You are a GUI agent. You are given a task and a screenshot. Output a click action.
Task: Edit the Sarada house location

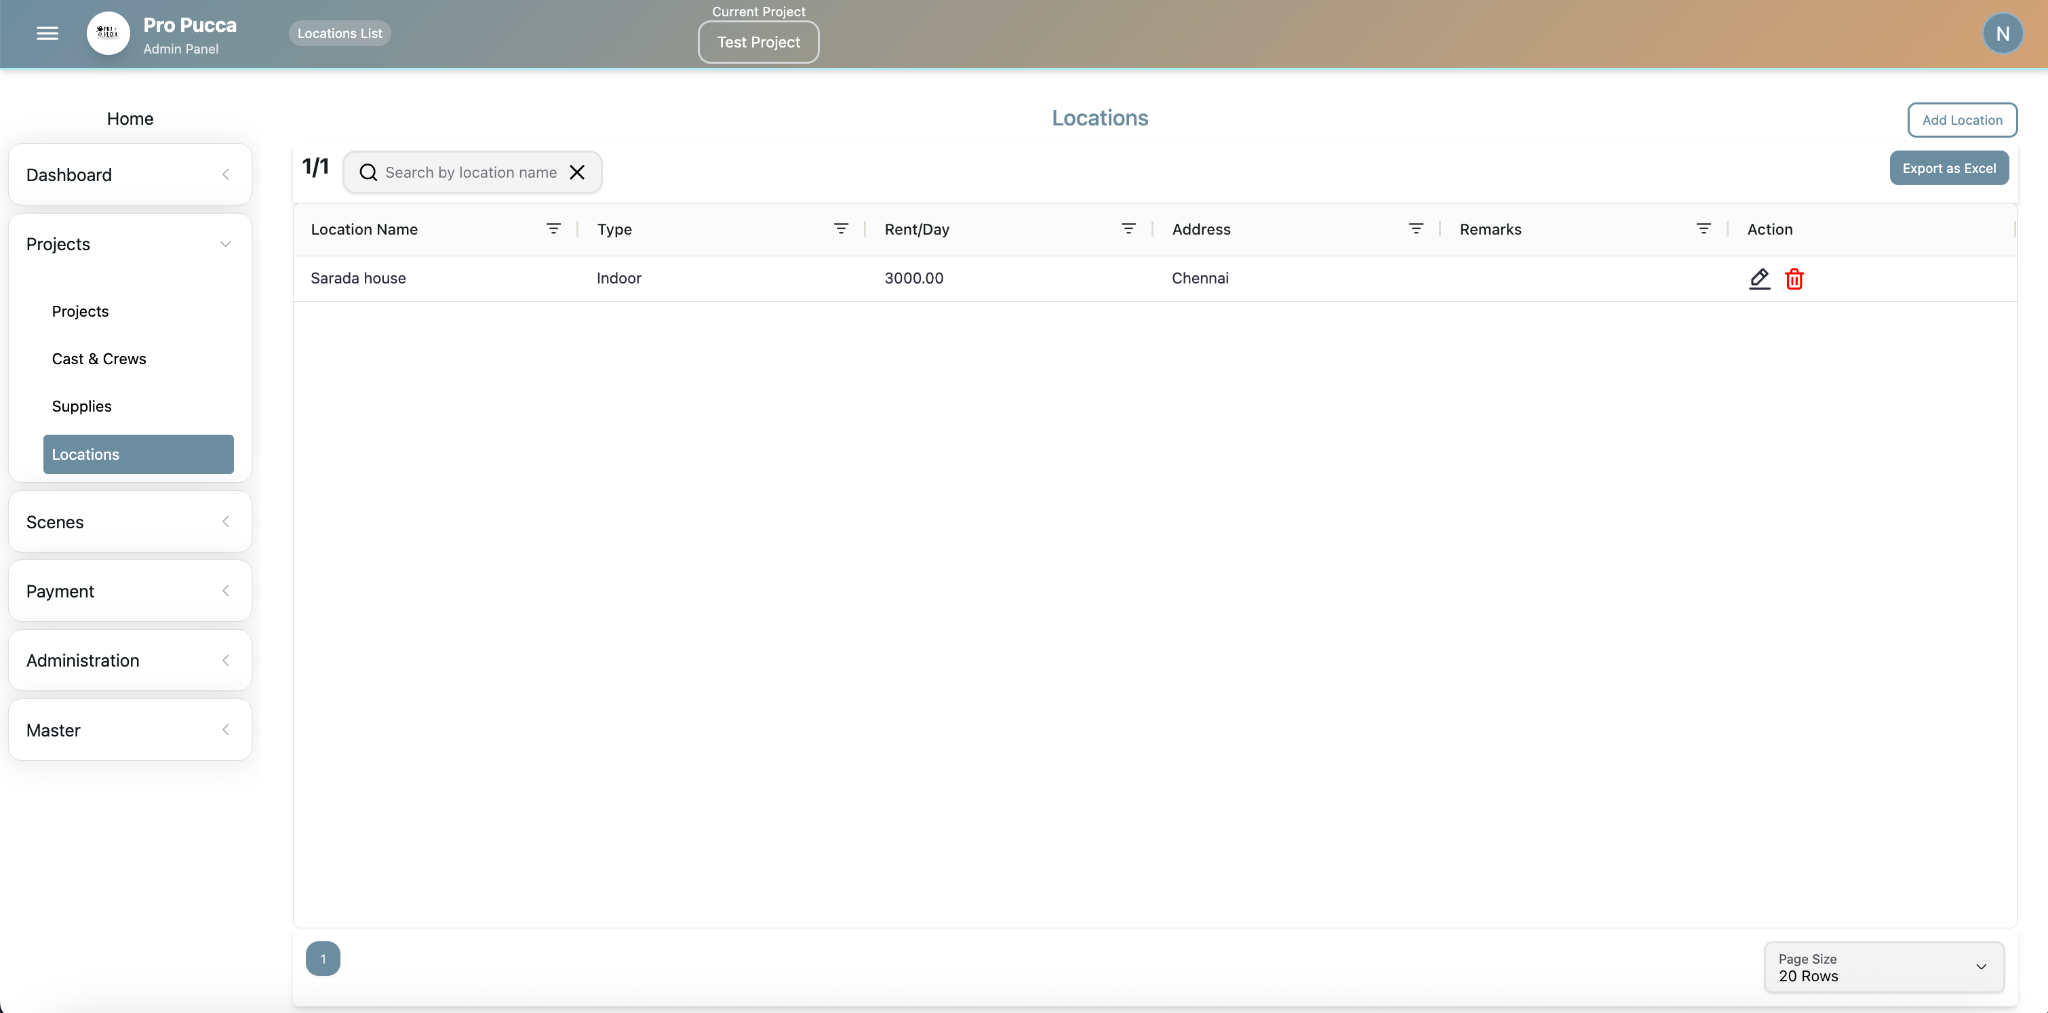coord(1759,279)
